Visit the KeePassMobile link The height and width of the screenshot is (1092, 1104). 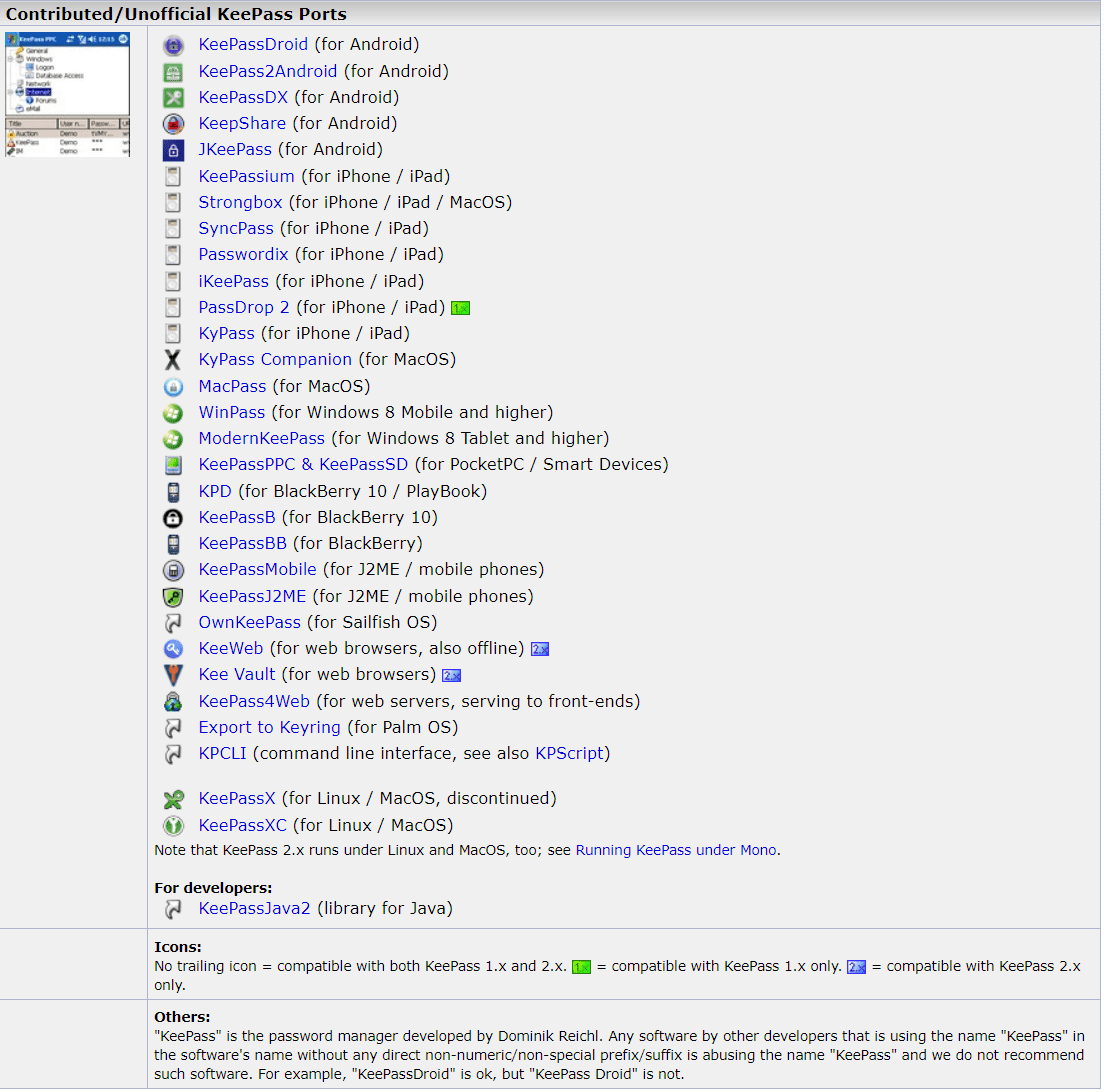tap(258, 569)
